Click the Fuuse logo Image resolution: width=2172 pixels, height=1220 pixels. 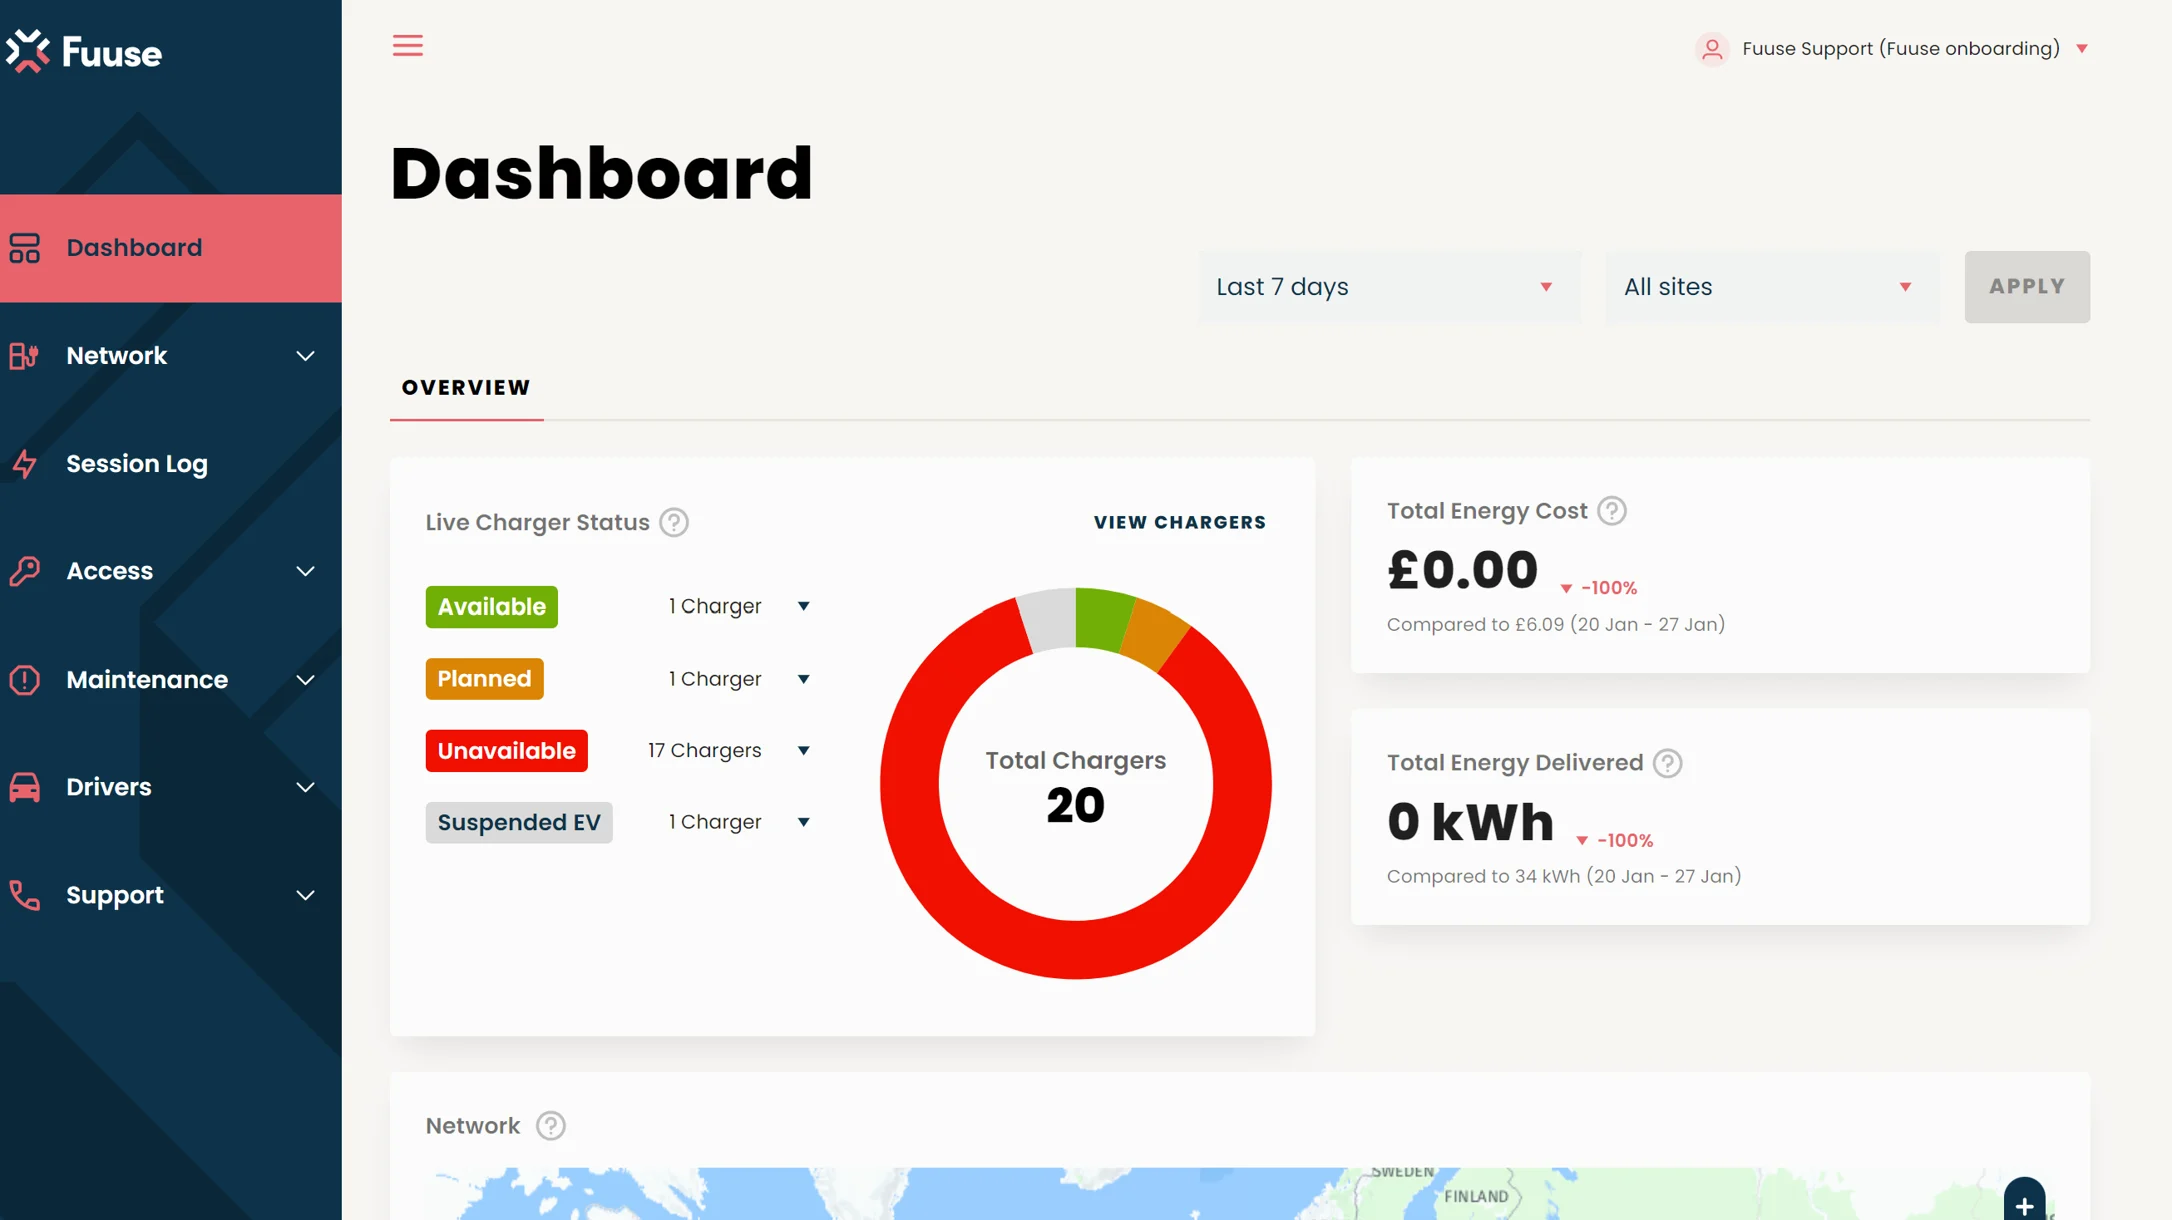coord(84,51)
